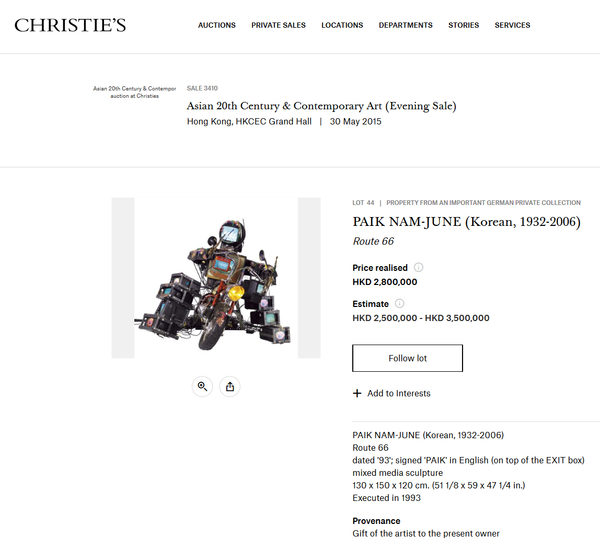Click the info icon next to Estimate

pyautogui.click(x=399, y=303)
